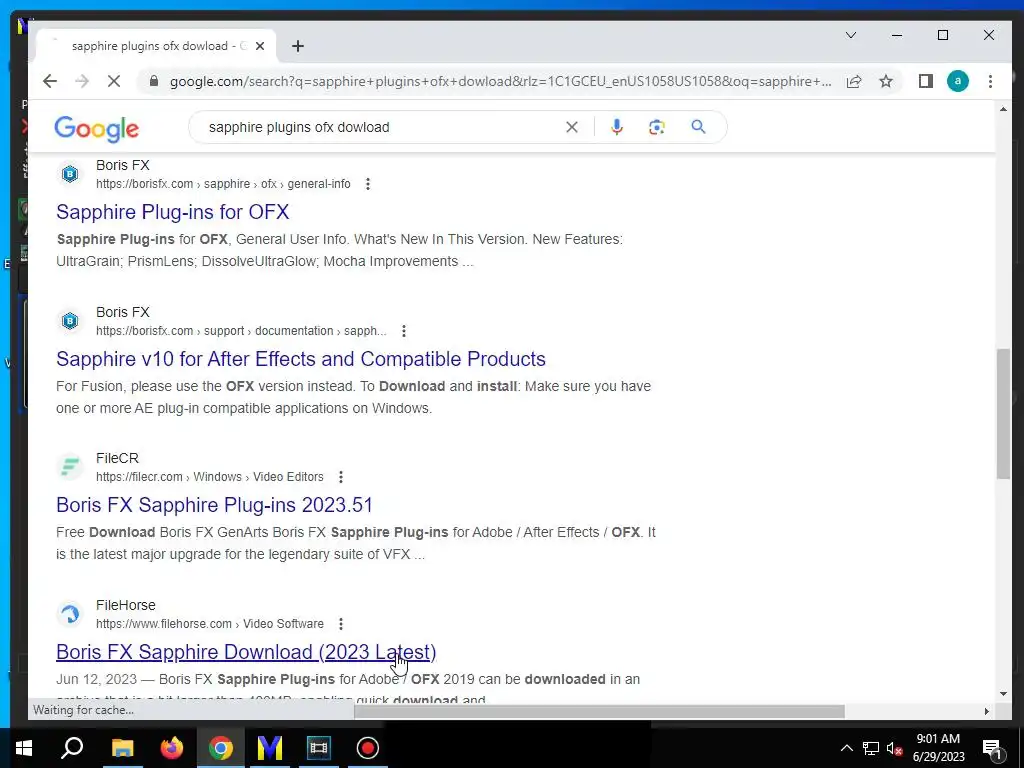Clear the Google search box text
This screenshot has height=768, width=1024.
click(571, 127)
